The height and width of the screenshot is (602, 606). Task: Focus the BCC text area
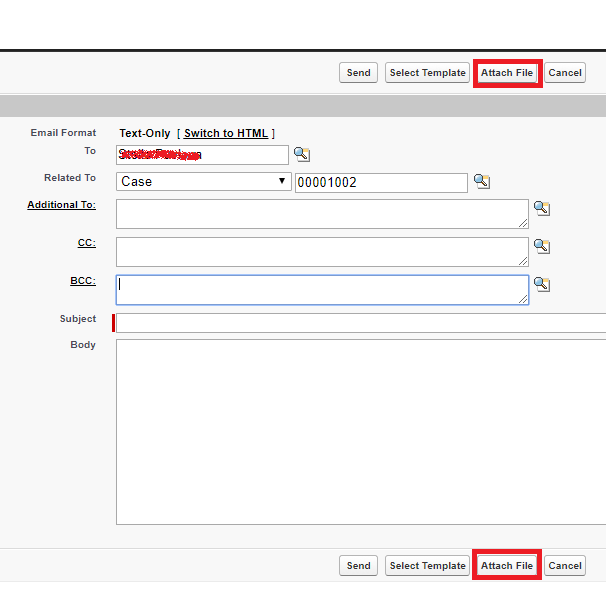[322, 290]
